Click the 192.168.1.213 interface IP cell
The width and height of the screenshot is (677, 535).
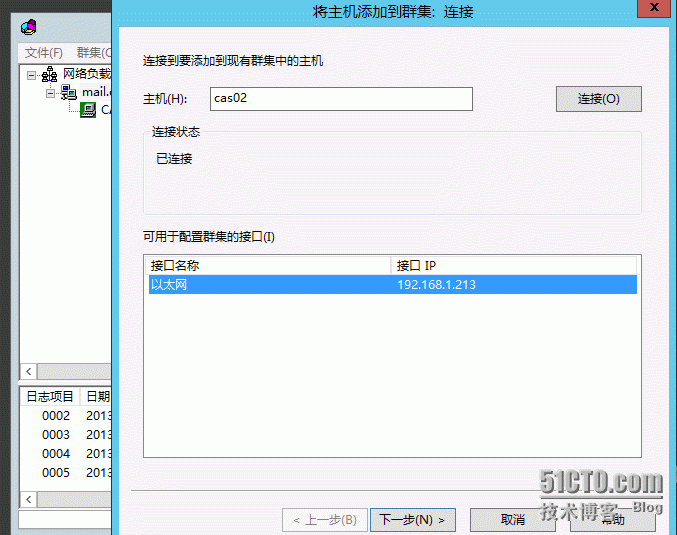(436, 285)
